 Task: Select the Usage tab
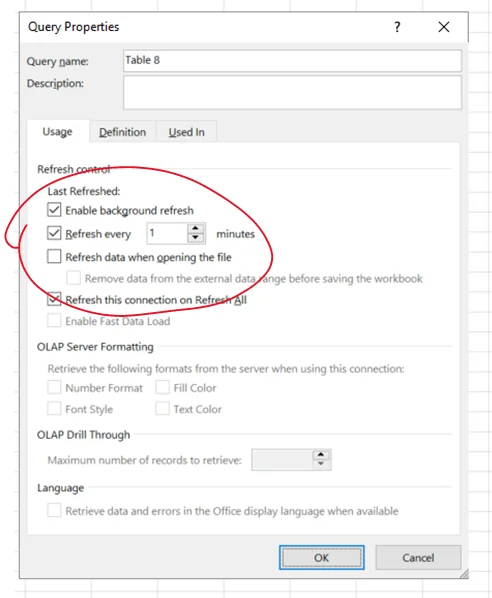click(58, 132)
